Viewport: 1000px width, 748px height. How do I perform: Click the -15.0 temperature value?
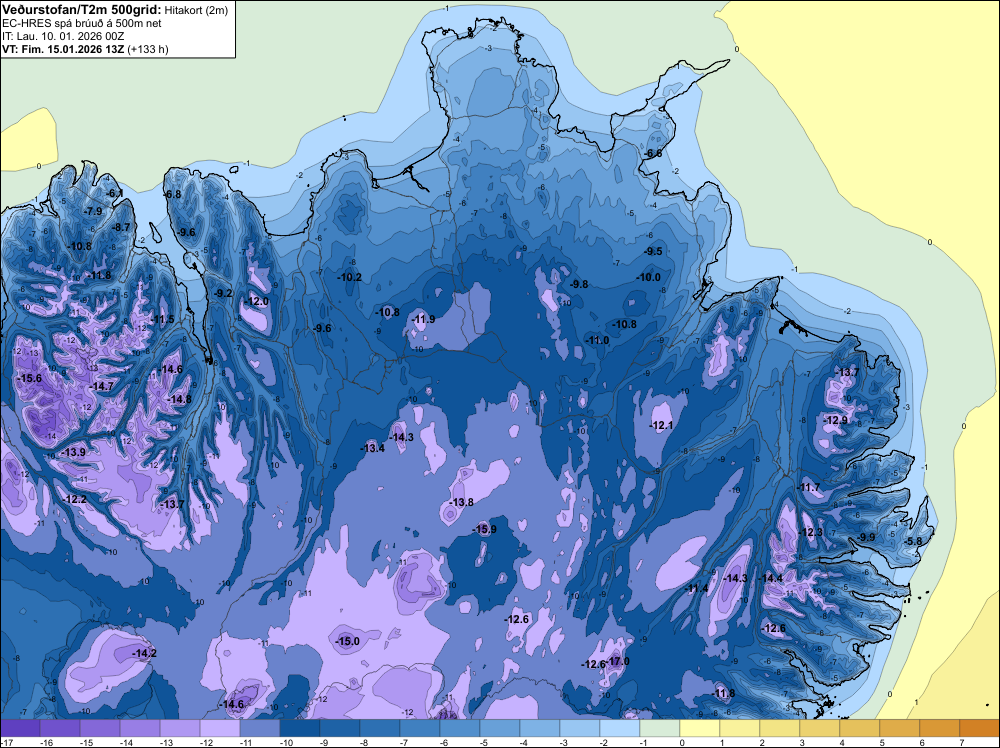point(348,642)
